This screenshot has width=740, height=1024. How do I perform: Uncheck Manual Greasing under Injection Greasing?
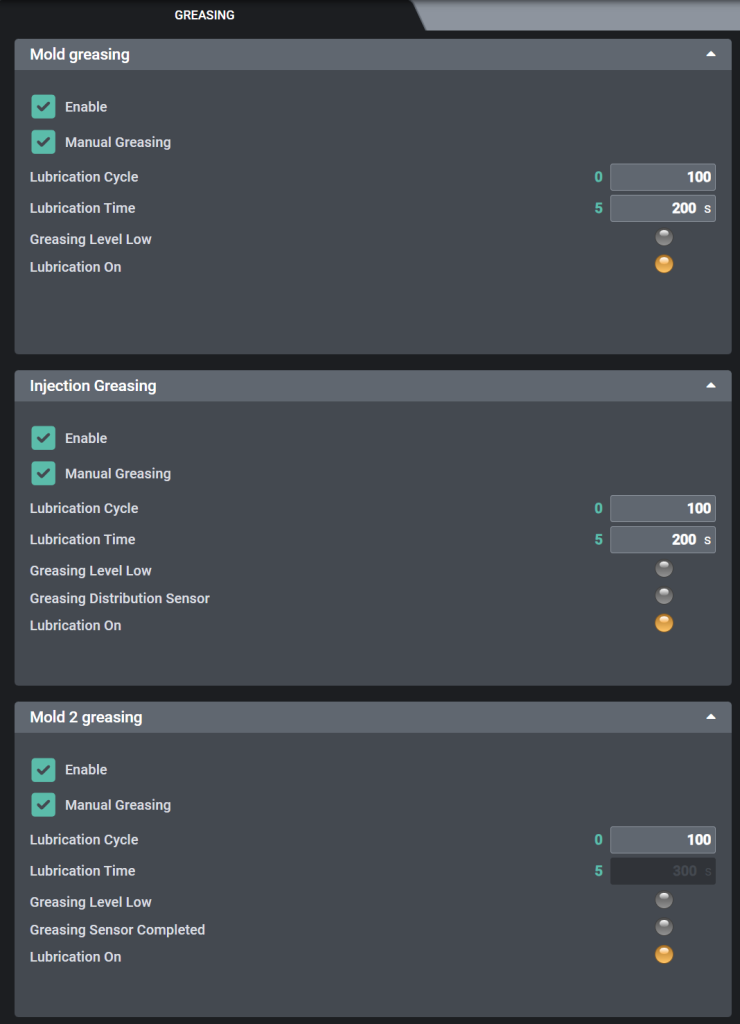click(x=43, y=473)
